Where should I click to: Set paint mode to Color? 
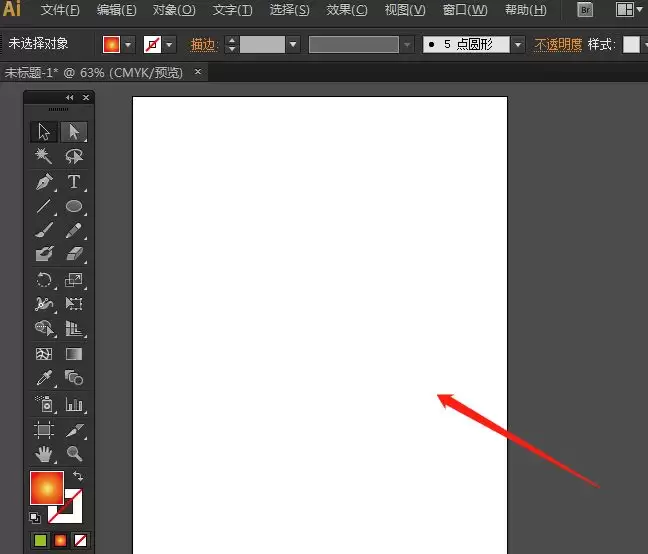(x=40, y=540)
